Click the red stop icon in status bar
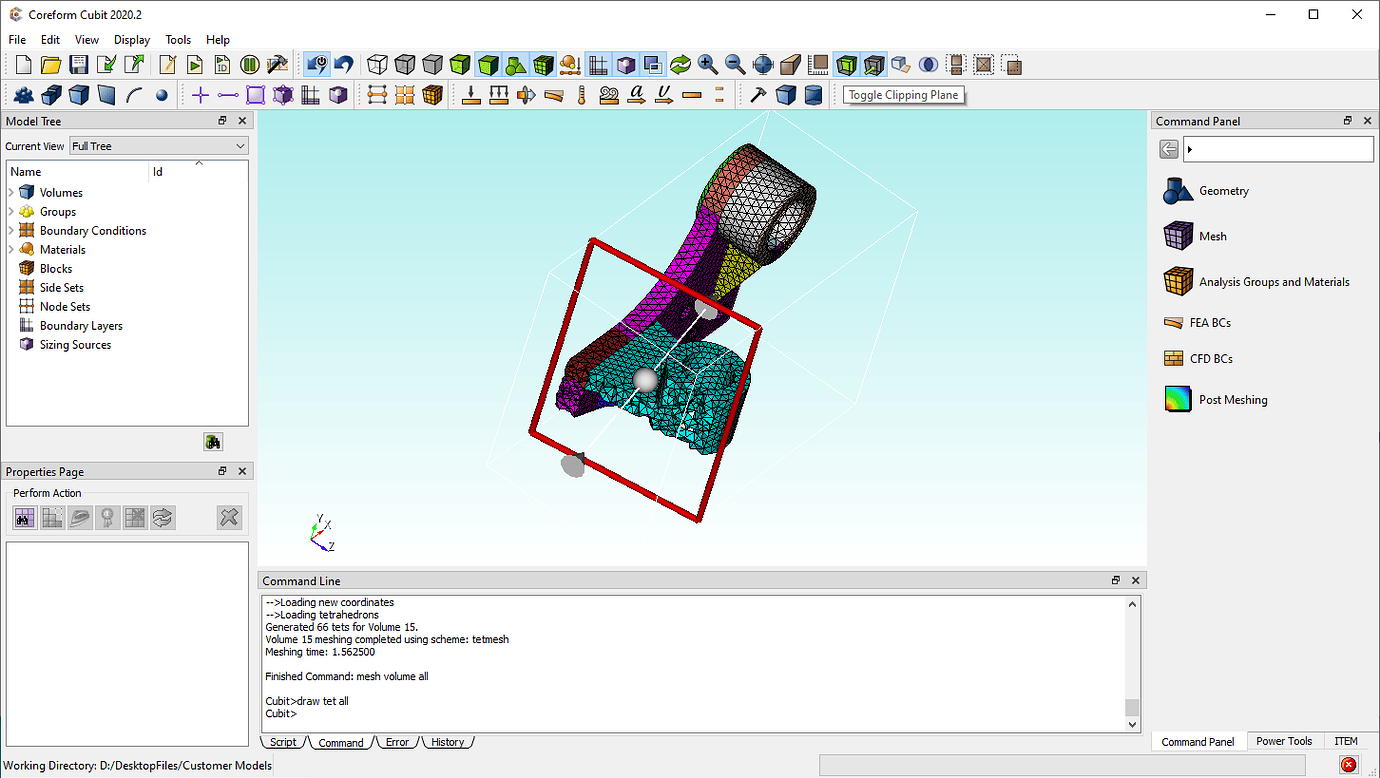This screenshot has height=778, width=1380. (1348, 765)
